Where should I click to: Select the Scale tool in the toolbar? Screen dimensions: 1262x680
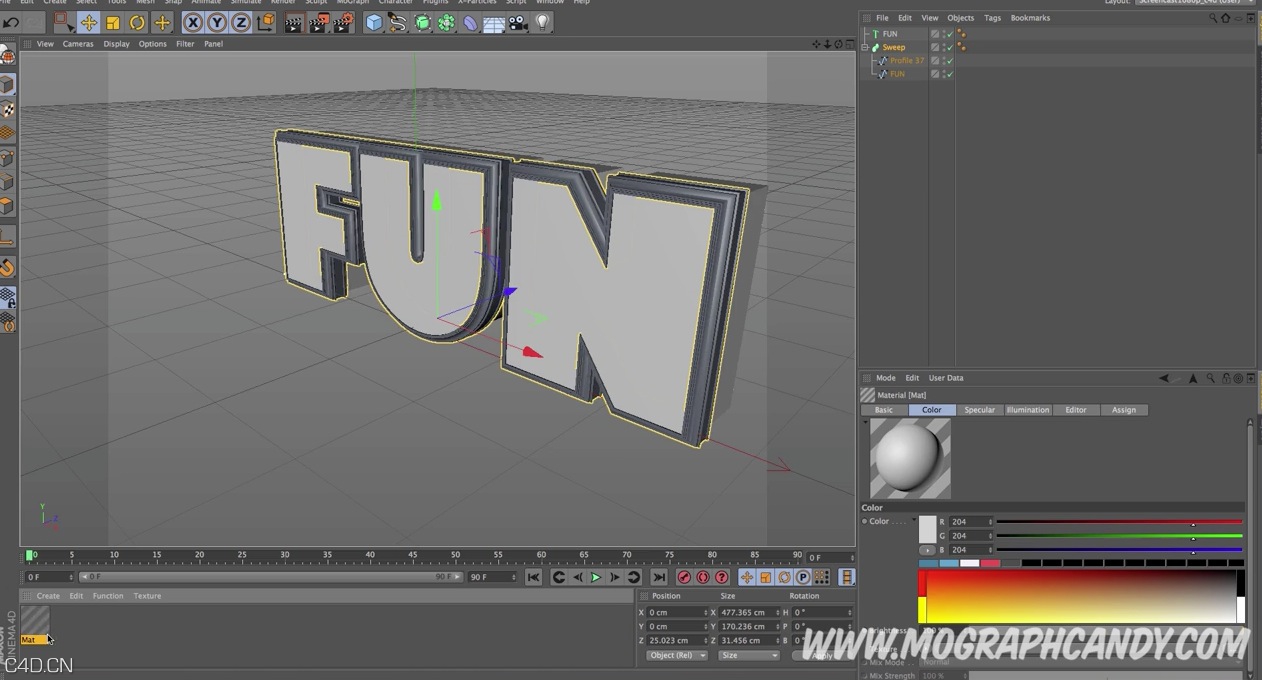[113, 23]
